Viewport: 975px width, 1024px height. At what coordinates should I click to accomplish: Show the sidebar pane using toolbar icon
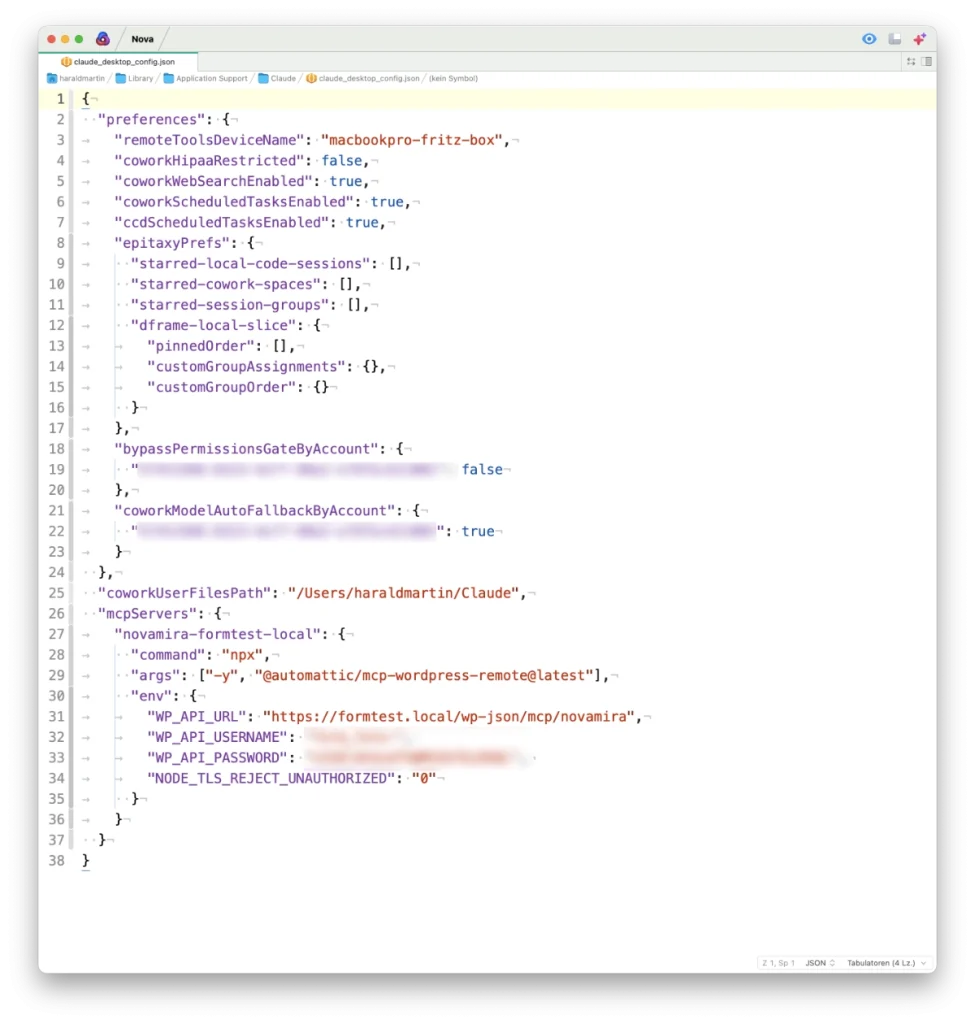click(x=895, y=39)
